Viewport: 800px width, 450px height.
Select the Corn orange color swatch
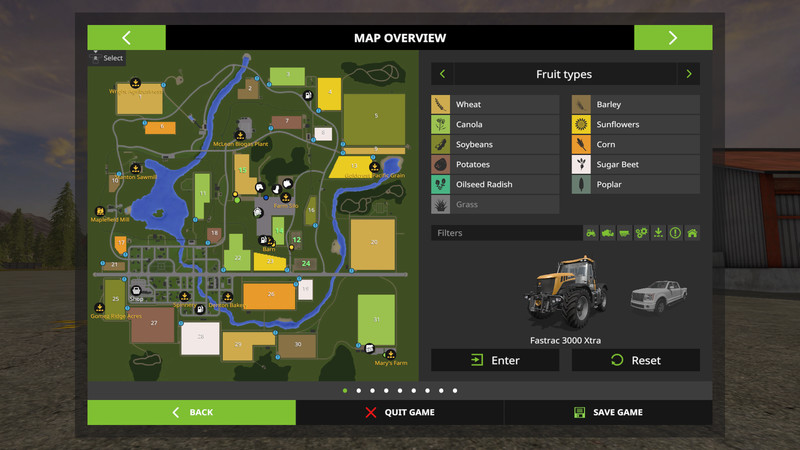point(579,145)
